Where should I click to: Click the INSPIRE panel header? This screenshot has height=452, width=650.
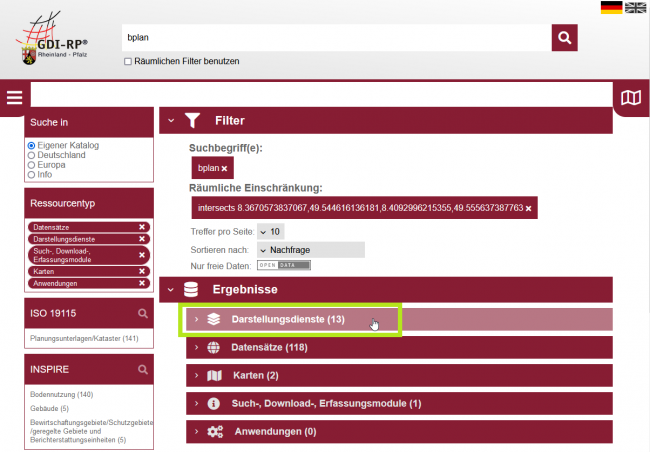pyautogui.click(x=89, y=369)
